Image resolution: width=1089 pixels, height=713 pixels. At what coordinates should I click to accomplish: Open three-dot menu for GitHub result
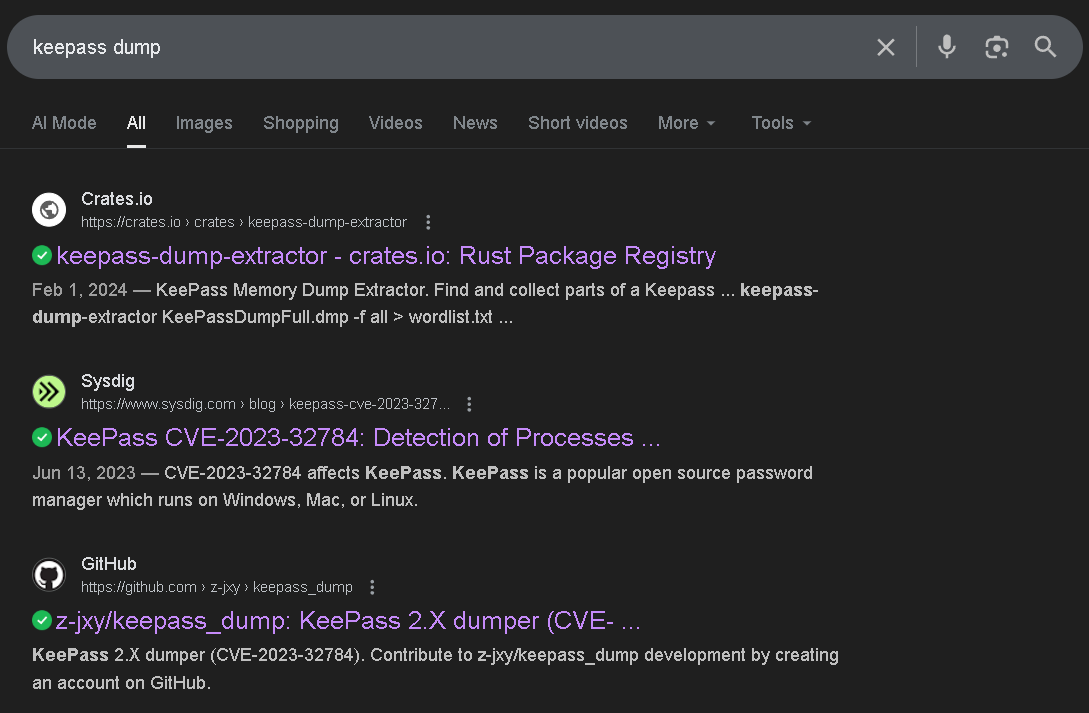click(x=373, y=587)
